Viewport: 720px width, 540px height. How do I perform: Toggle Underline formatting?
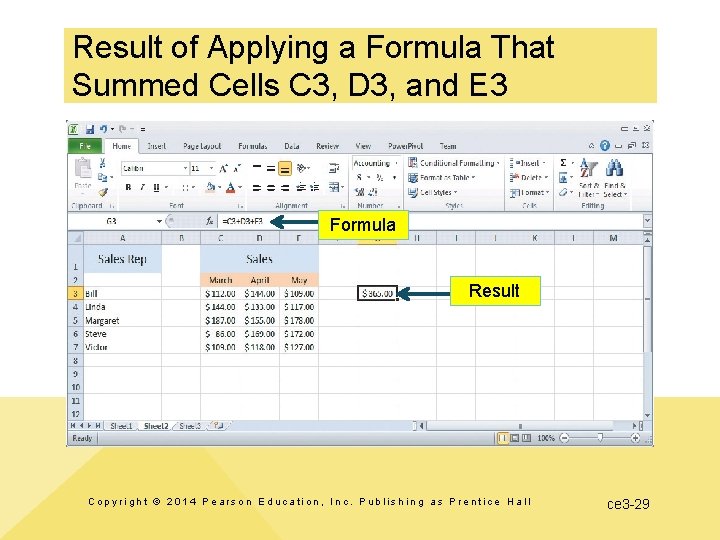pos(156,187)
